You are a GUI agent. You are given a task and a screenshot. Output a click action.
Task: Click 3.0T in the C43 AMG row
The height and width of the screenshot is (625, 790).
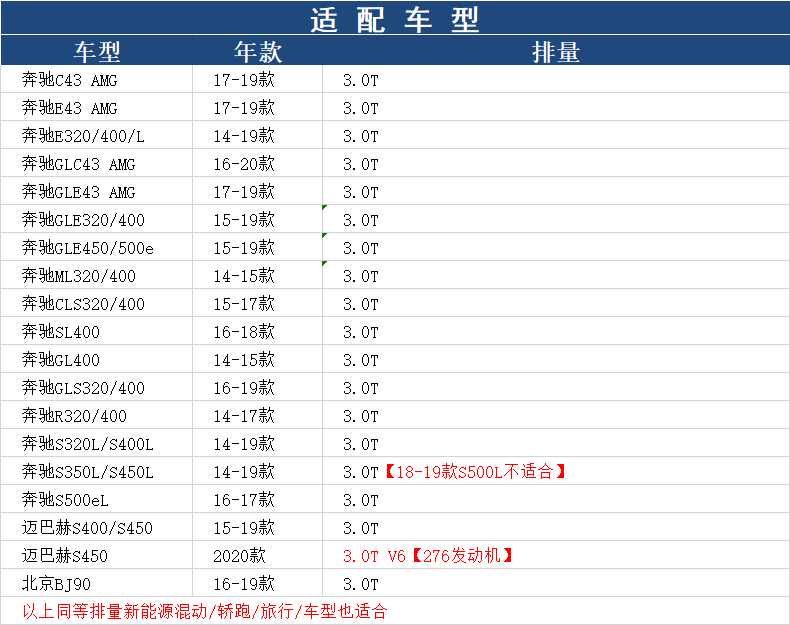point(360,80)
